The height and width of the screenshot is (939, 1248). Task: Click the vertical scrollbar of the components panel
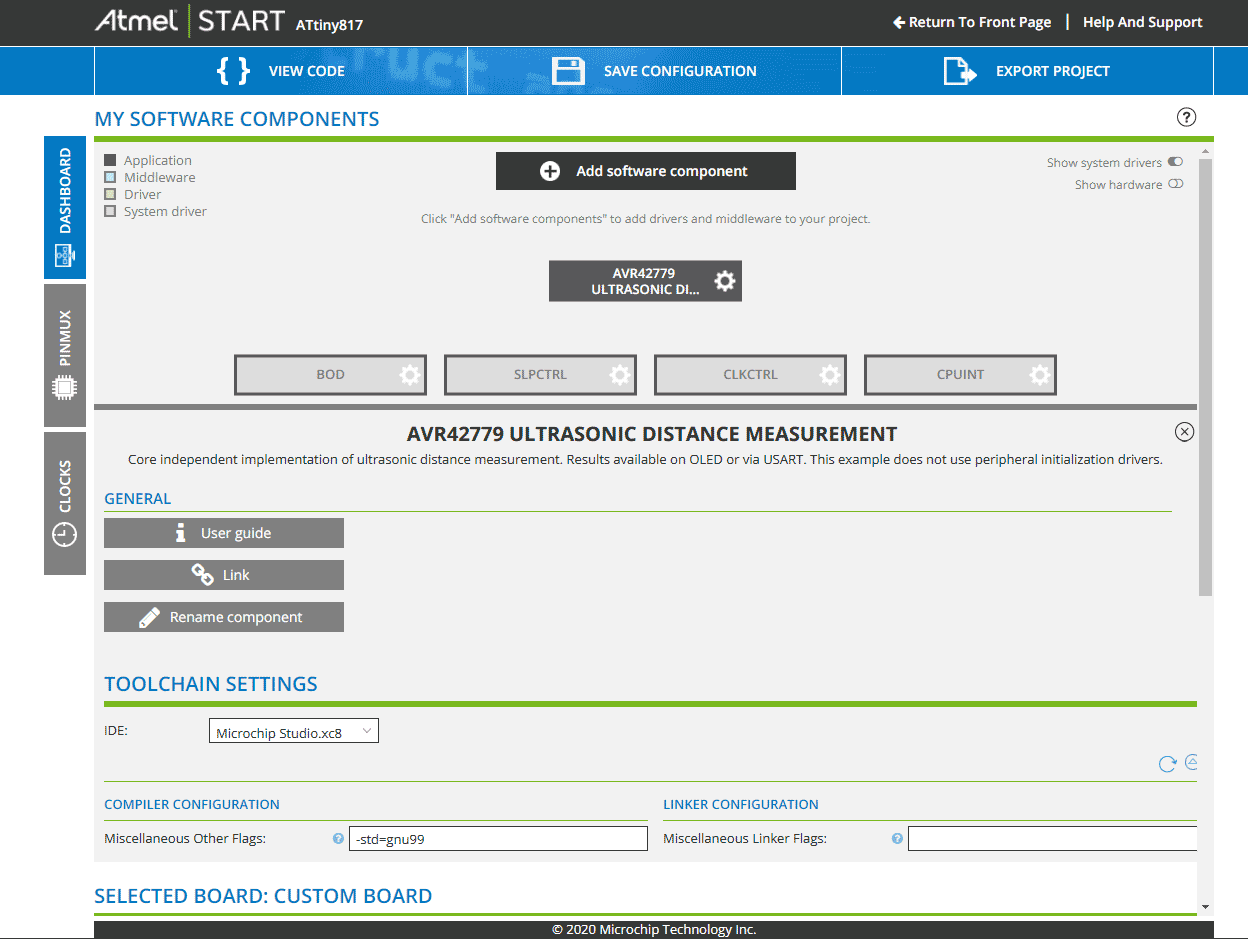[1205, 377]
